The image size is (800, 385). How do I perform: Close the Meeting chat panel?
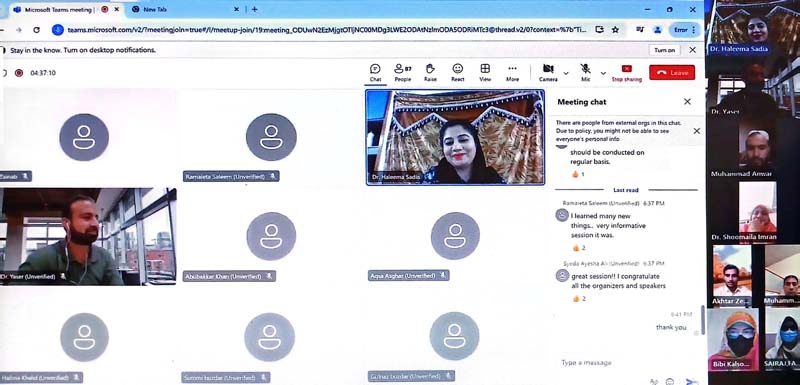687,101
